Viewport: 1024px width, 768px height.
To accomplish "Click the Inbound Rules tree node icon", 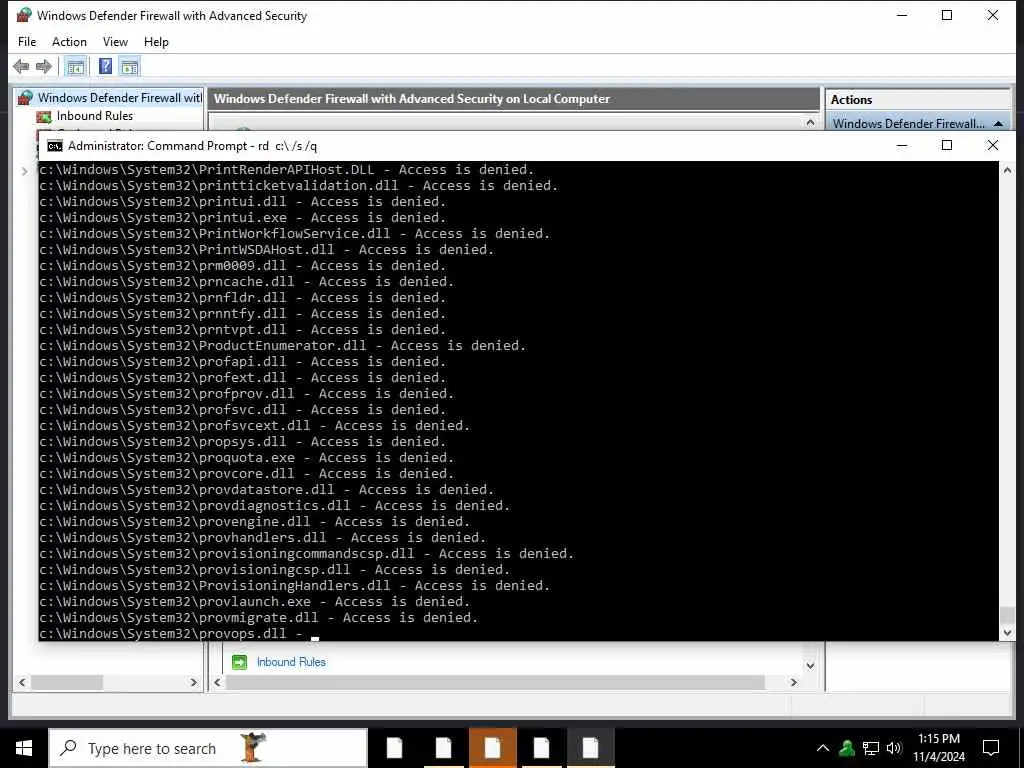I will [x=44, y=116].
